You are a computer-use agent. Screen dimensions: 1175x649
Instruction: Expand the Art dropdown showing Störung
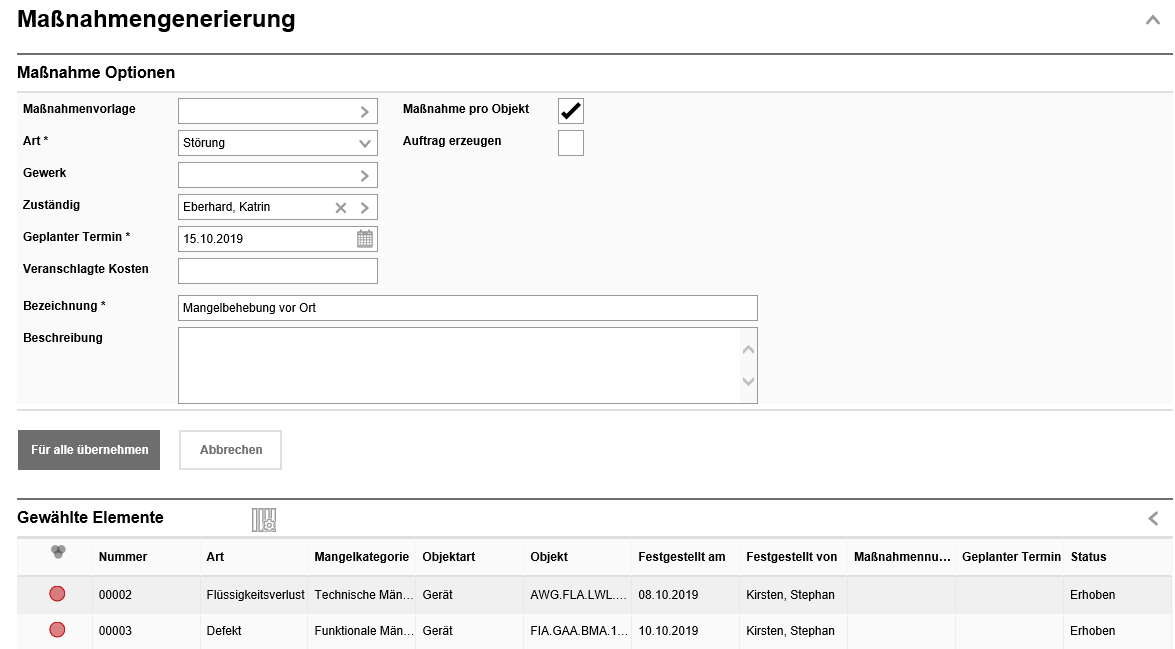coord(365,143)
